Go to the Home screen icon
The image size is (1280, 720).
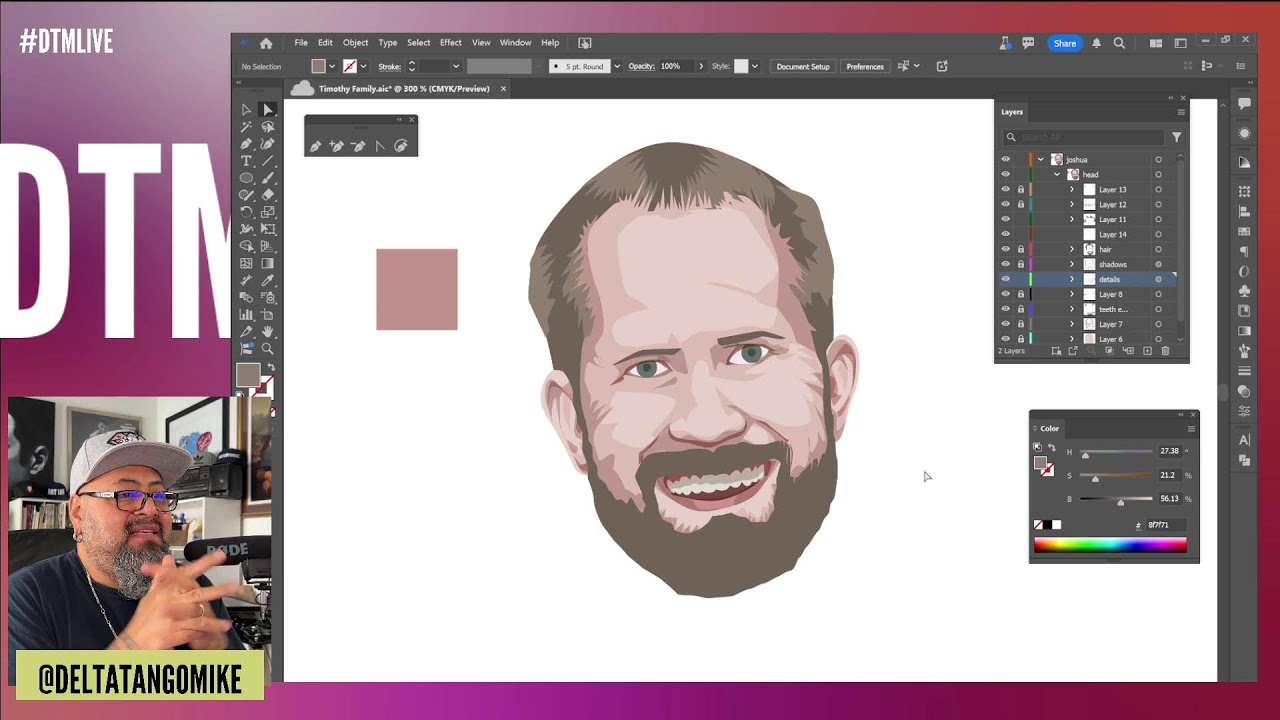266,43
